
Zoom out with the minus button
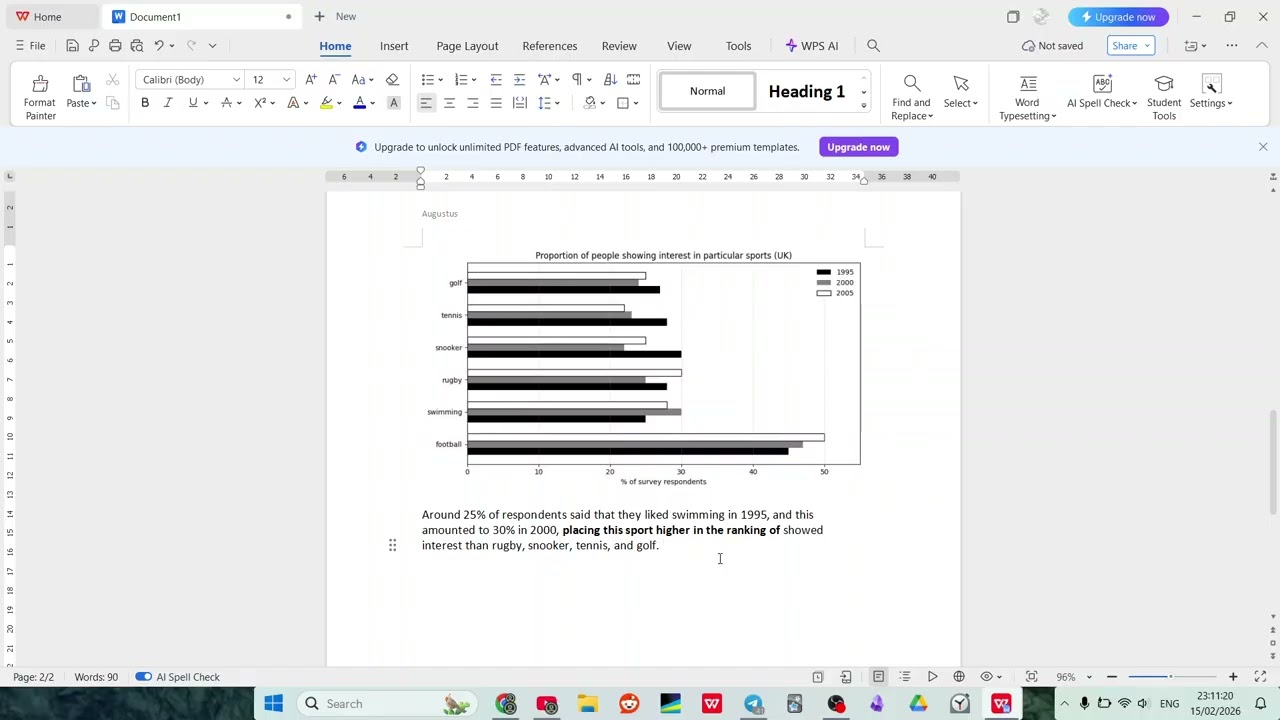1111,677
